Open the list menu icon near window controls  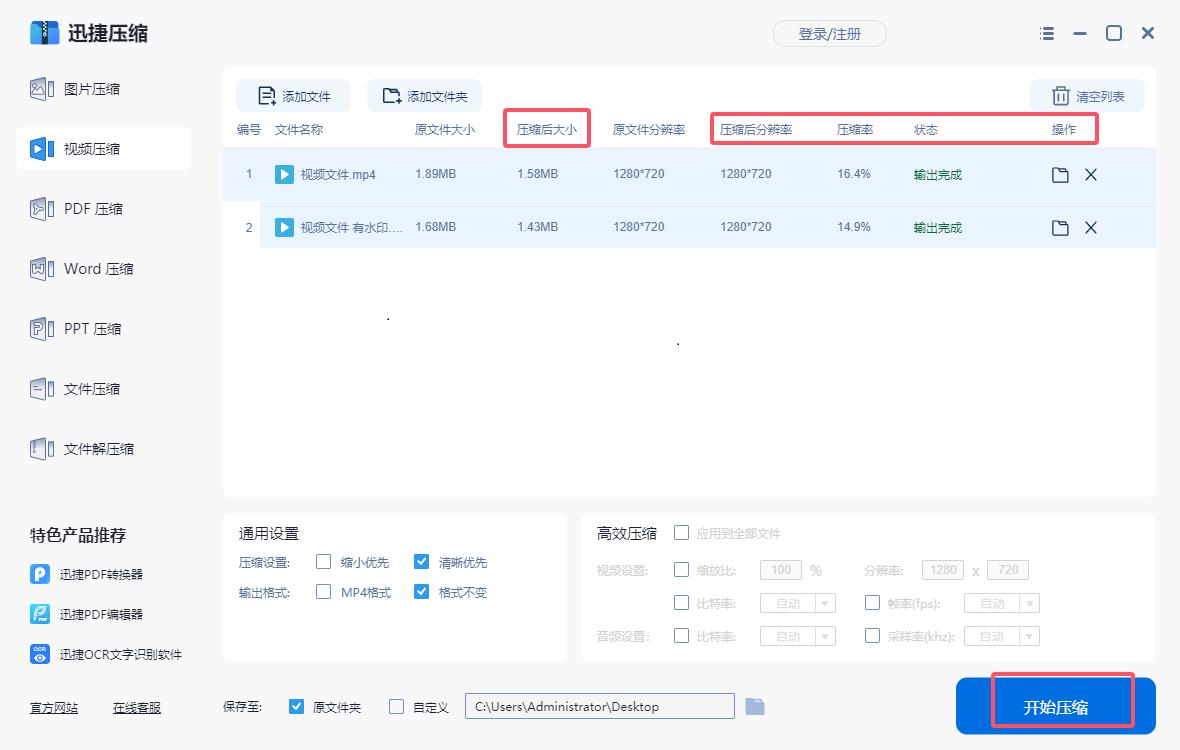tap(1046, 33)
